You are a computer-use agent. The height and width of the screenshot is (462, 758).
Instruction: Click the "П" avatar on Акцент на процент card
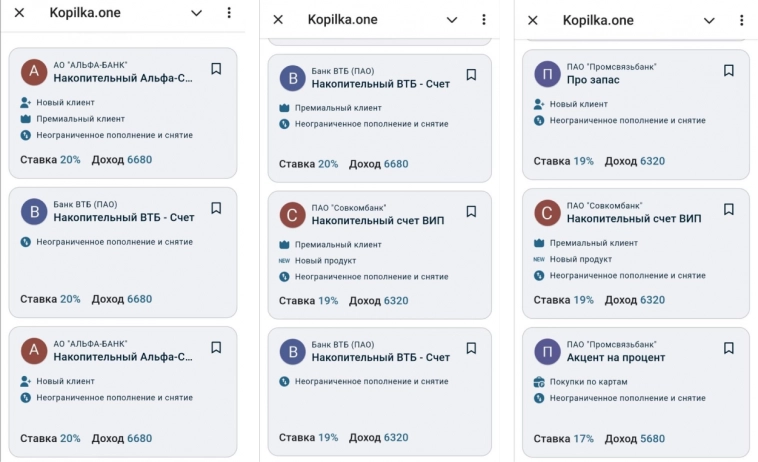pos(547,351)
